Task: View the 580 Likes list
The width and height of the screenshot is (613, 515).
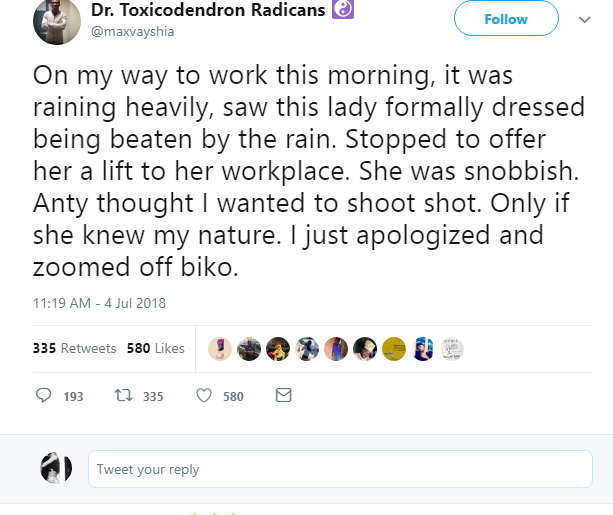Action: point(156,348)
